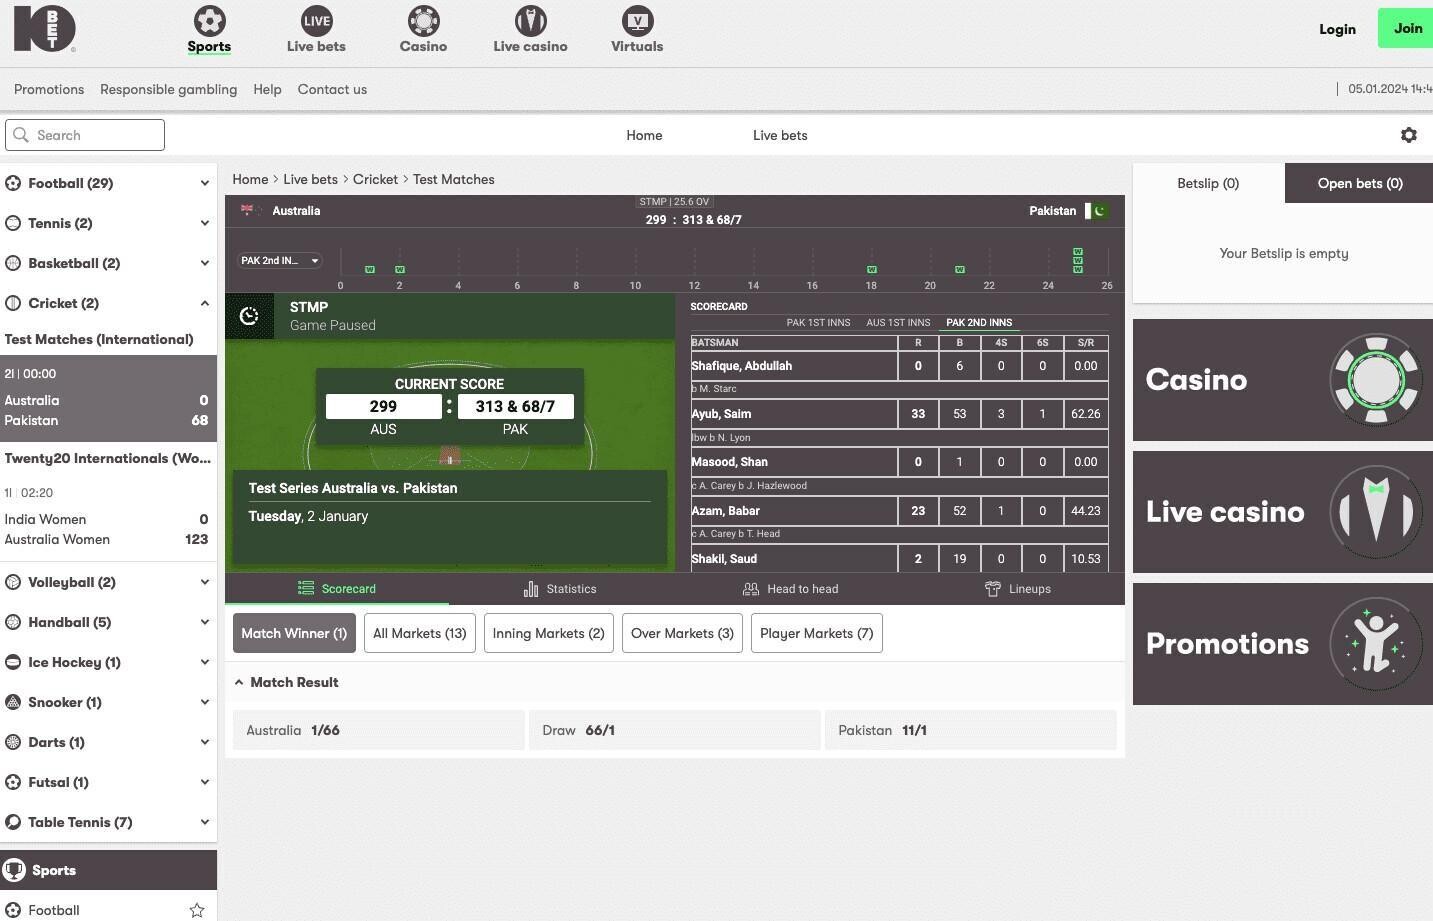The width and height of the screenshot is (1433, 921).
Task: Click the 10Bet logo
Action: coord(44,28)
